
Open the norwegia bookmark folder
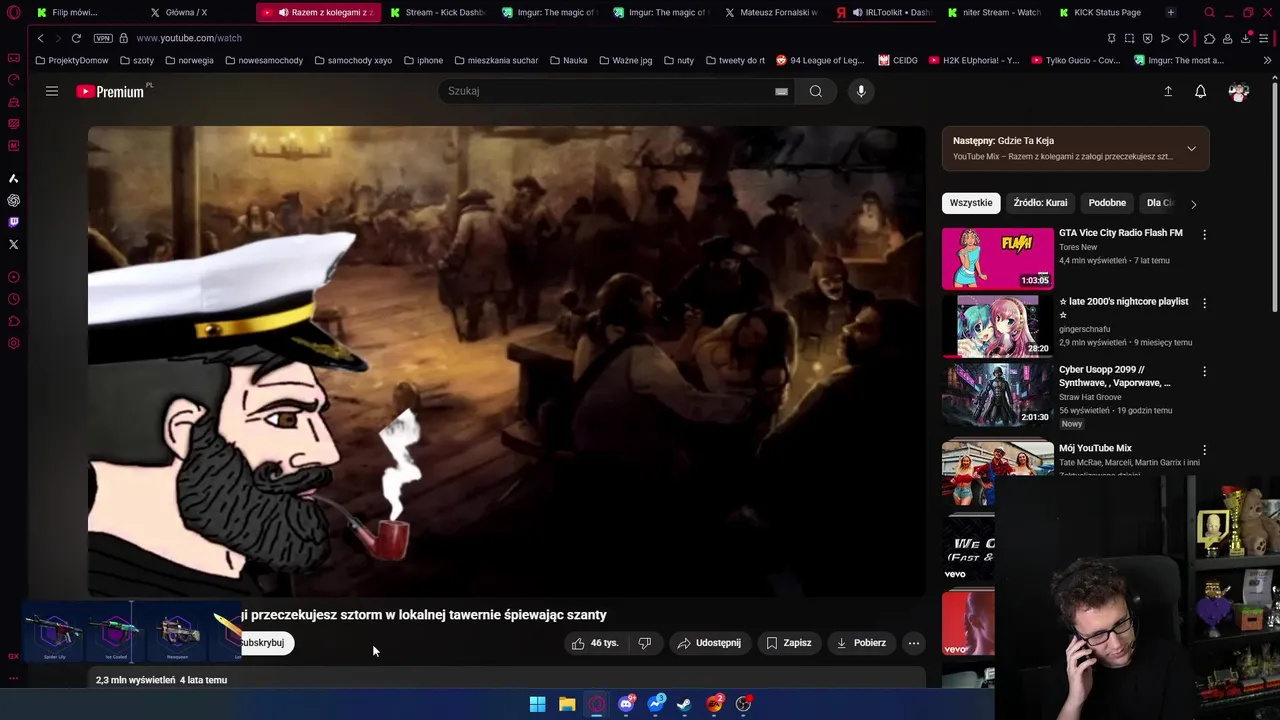pyautogui.click(x=189, y=60)
